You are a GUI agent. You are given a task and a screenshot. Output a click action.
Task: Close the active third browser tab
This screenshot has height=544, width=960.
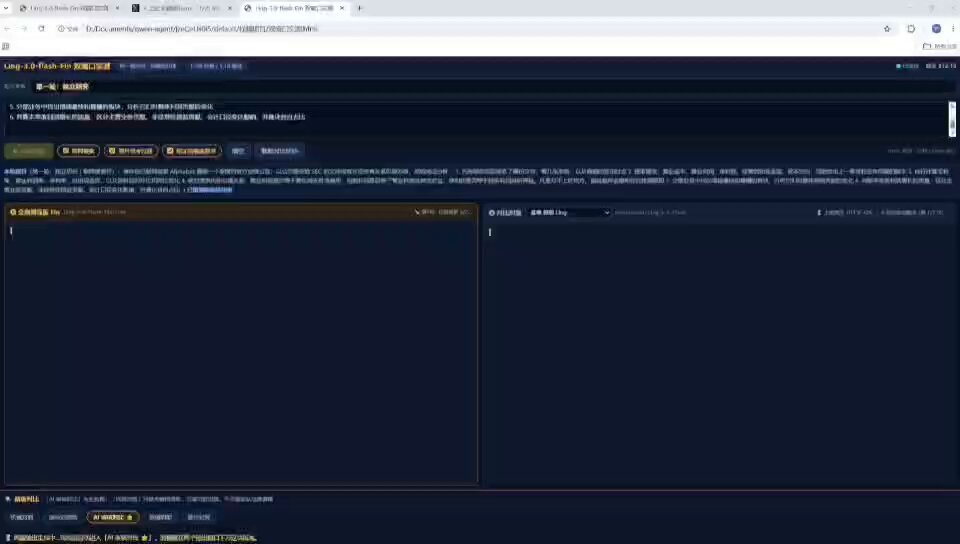tap(342, 8)
